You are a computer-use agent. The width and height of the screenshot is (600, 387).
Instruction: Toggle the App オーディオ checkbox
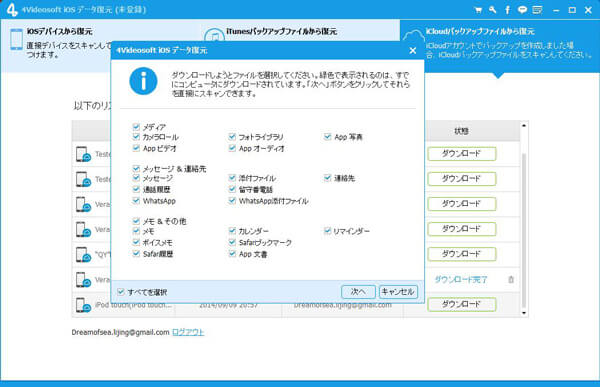point(232,148)
